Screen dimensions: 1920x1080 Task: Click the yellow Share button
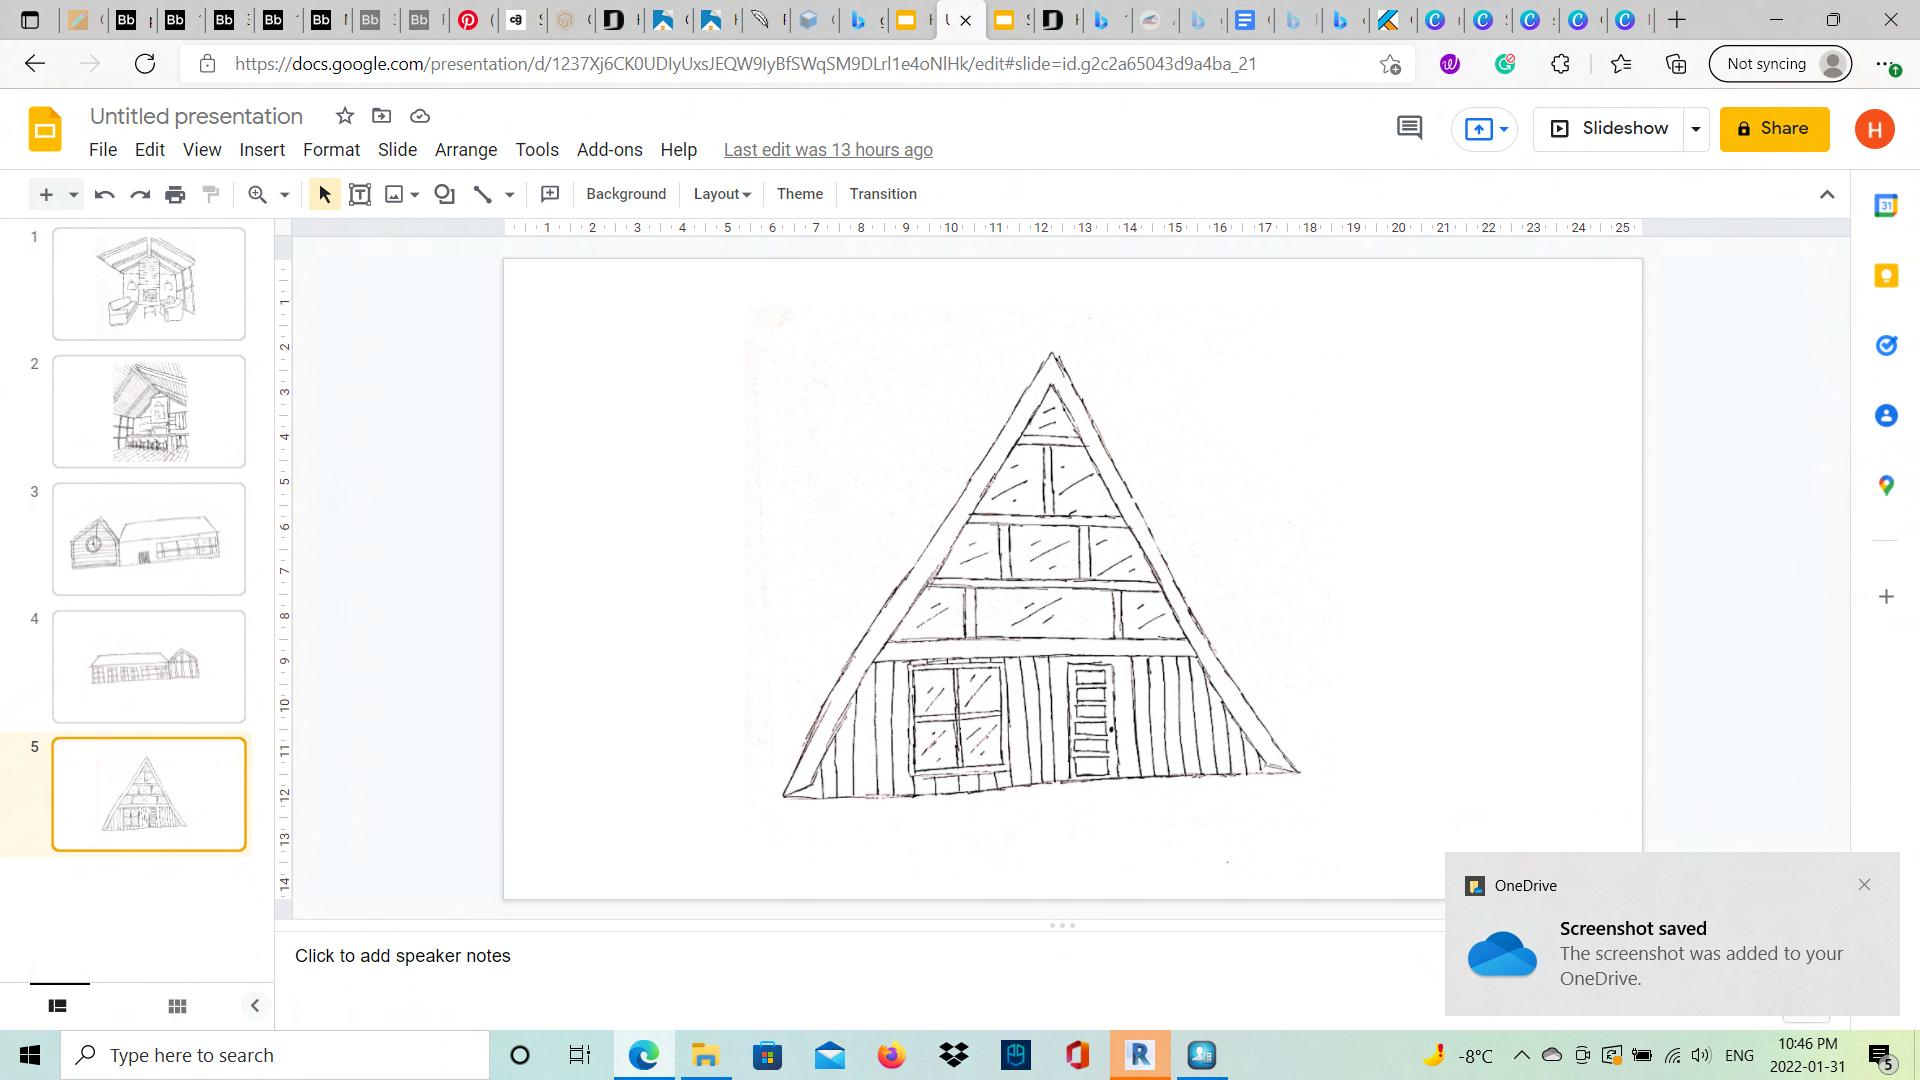(1774, 129)
